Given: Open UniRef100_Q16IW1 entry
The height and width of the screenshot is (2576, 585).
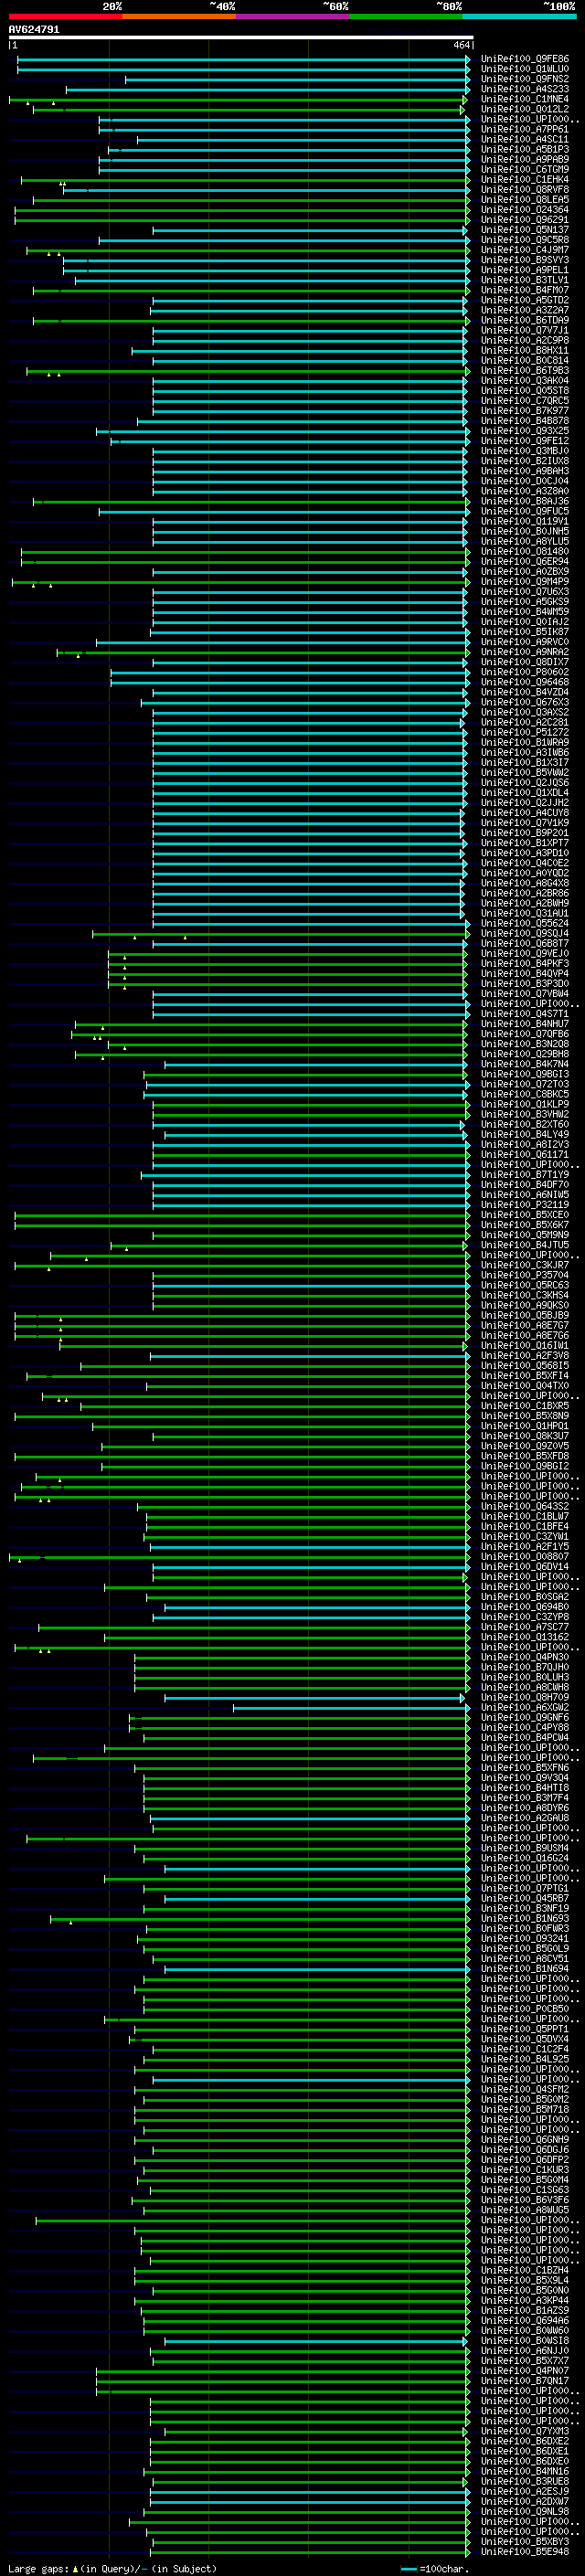Looking at the screenshot, I should (524, 1345).
